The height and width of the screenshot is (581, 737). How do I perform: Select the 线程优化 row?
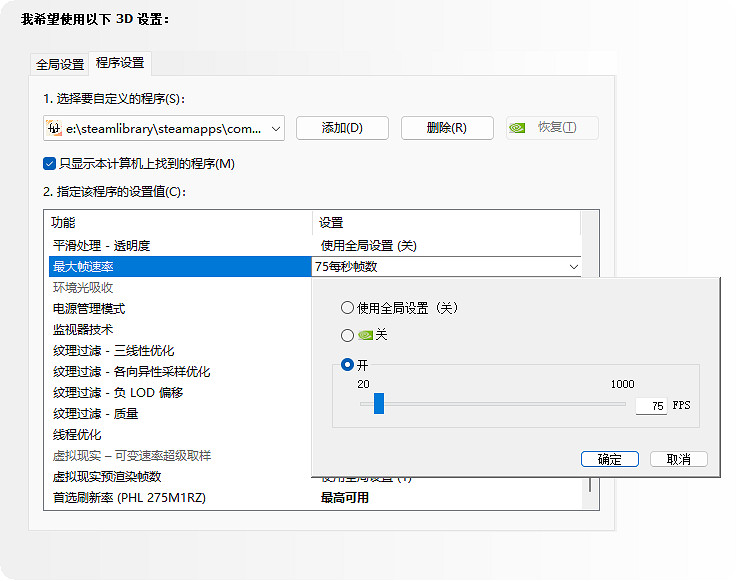[180, 435]
